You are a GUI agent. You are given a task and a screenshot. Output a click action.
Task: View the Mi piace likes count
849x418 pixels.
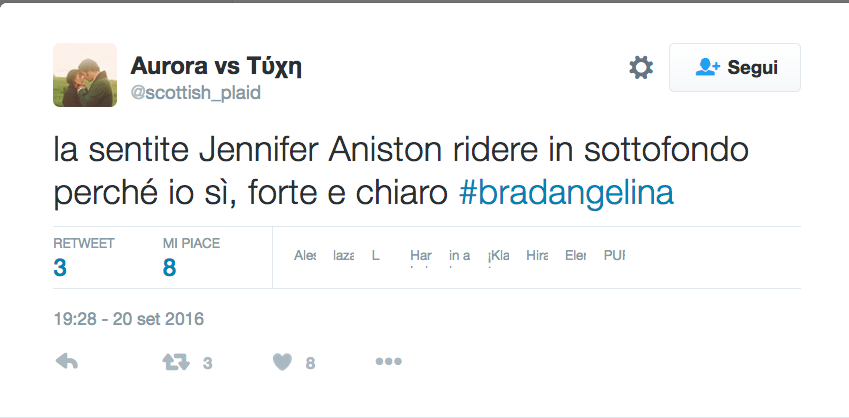tap(191, 257)
